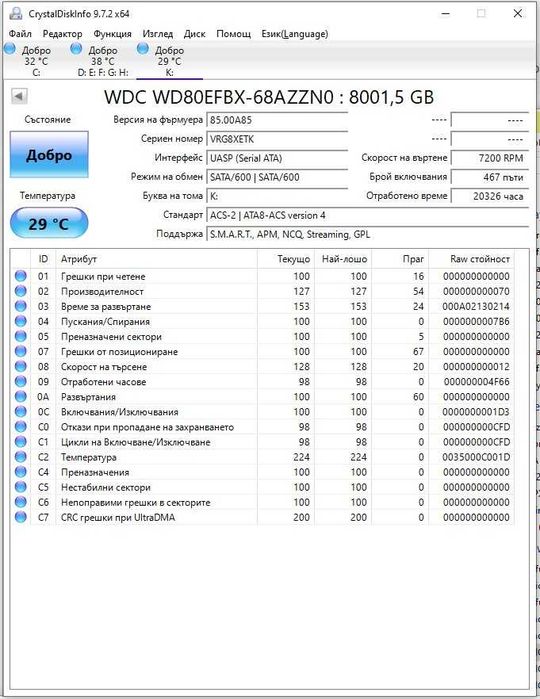Click status orb for C2 Температура

(21, 457)
